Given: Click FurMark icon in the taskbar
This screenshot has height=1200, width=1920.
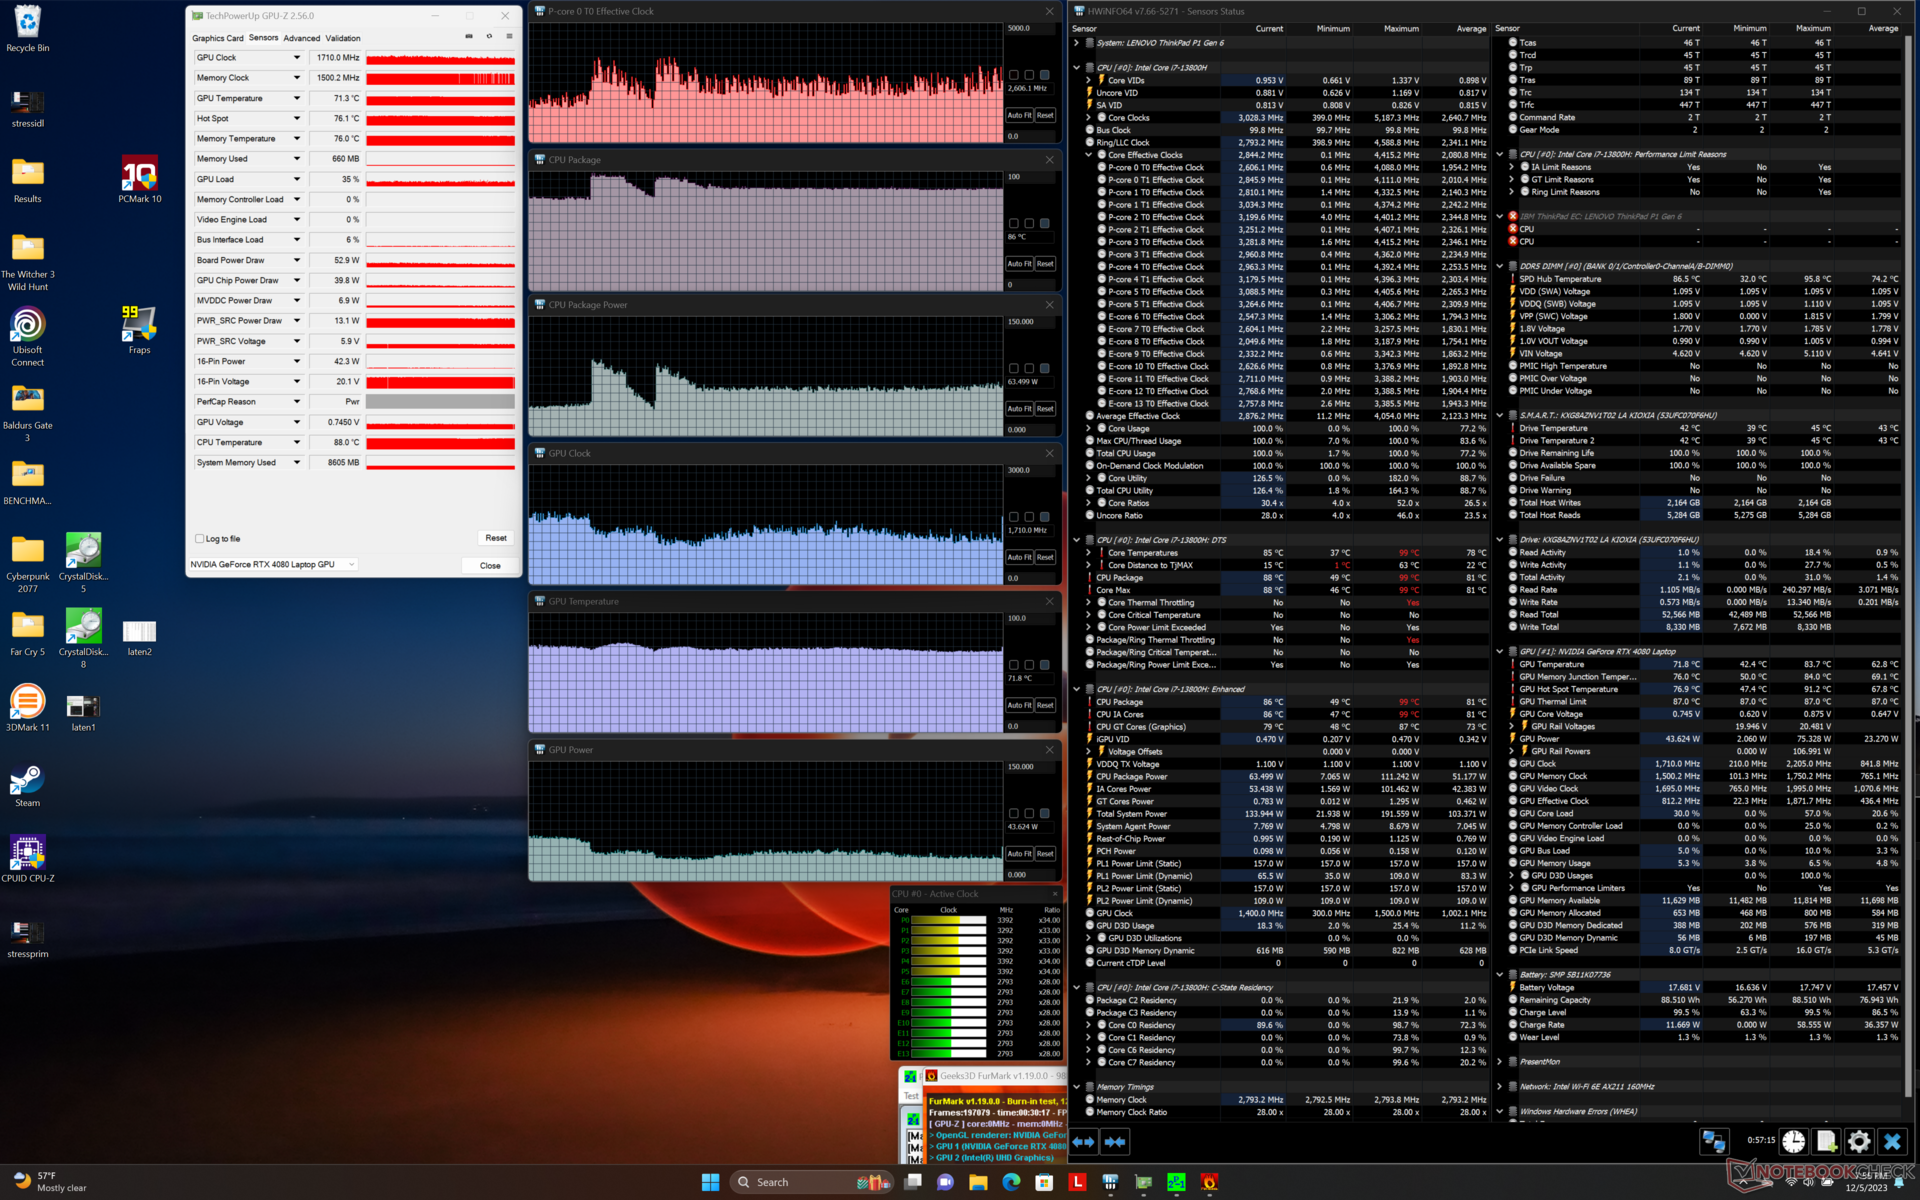Looking at the screenshot, I should [x=1209, y=1182].
